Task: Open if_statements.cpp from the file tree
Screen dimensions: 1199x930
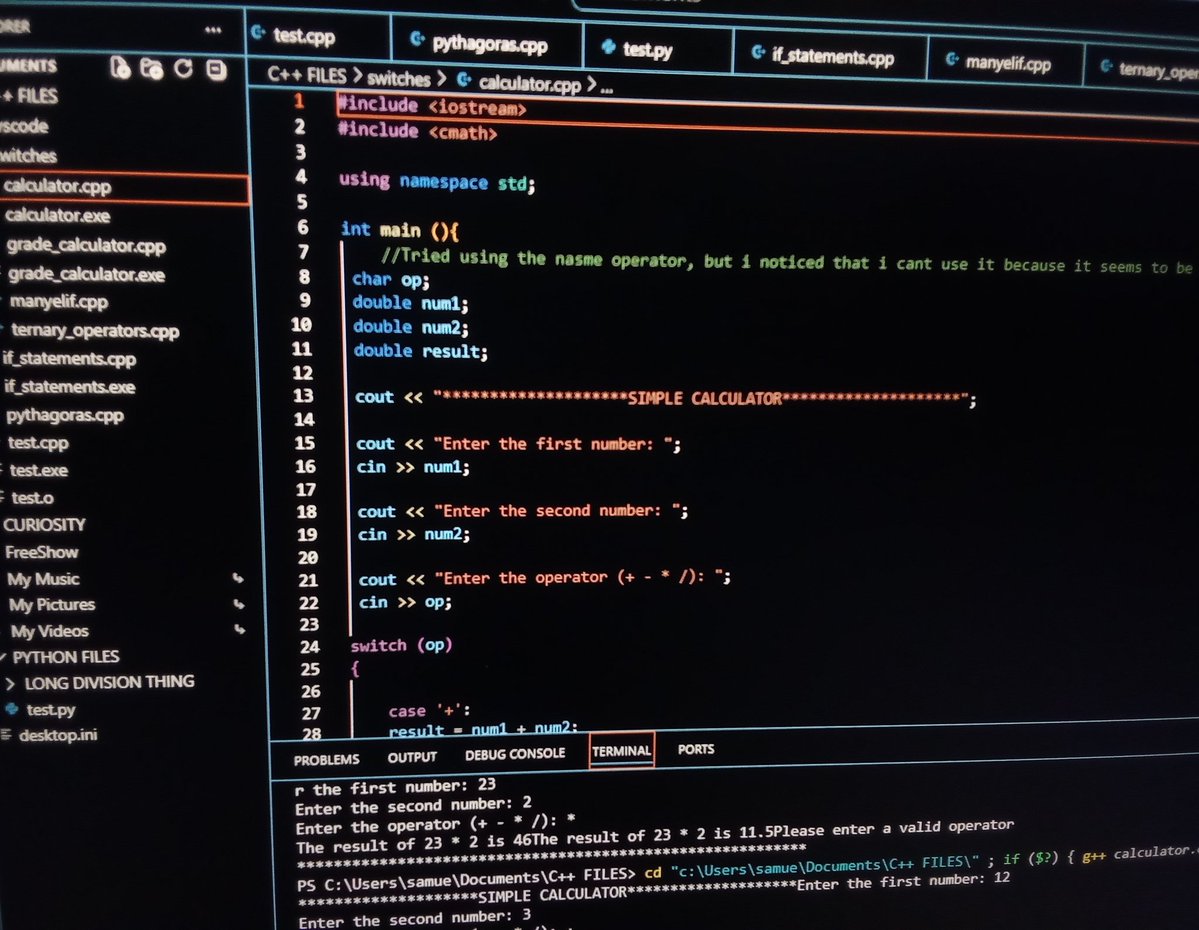Action: [x=70, y=358]
